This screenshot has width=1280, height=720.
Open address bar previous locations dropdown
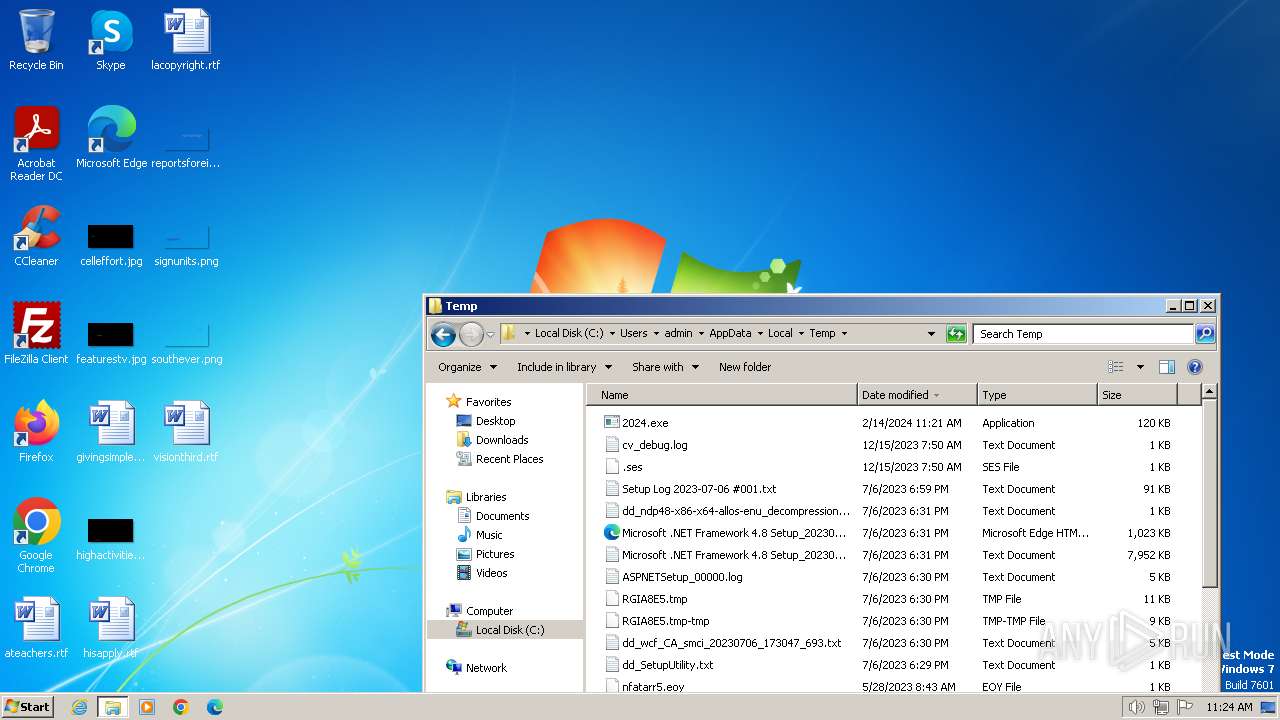point(932,334)
